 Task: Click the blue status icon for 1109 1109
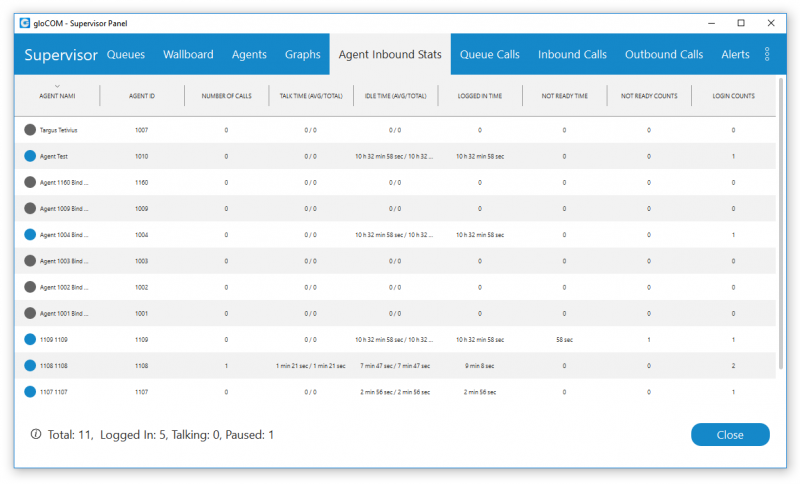point(30,339)
